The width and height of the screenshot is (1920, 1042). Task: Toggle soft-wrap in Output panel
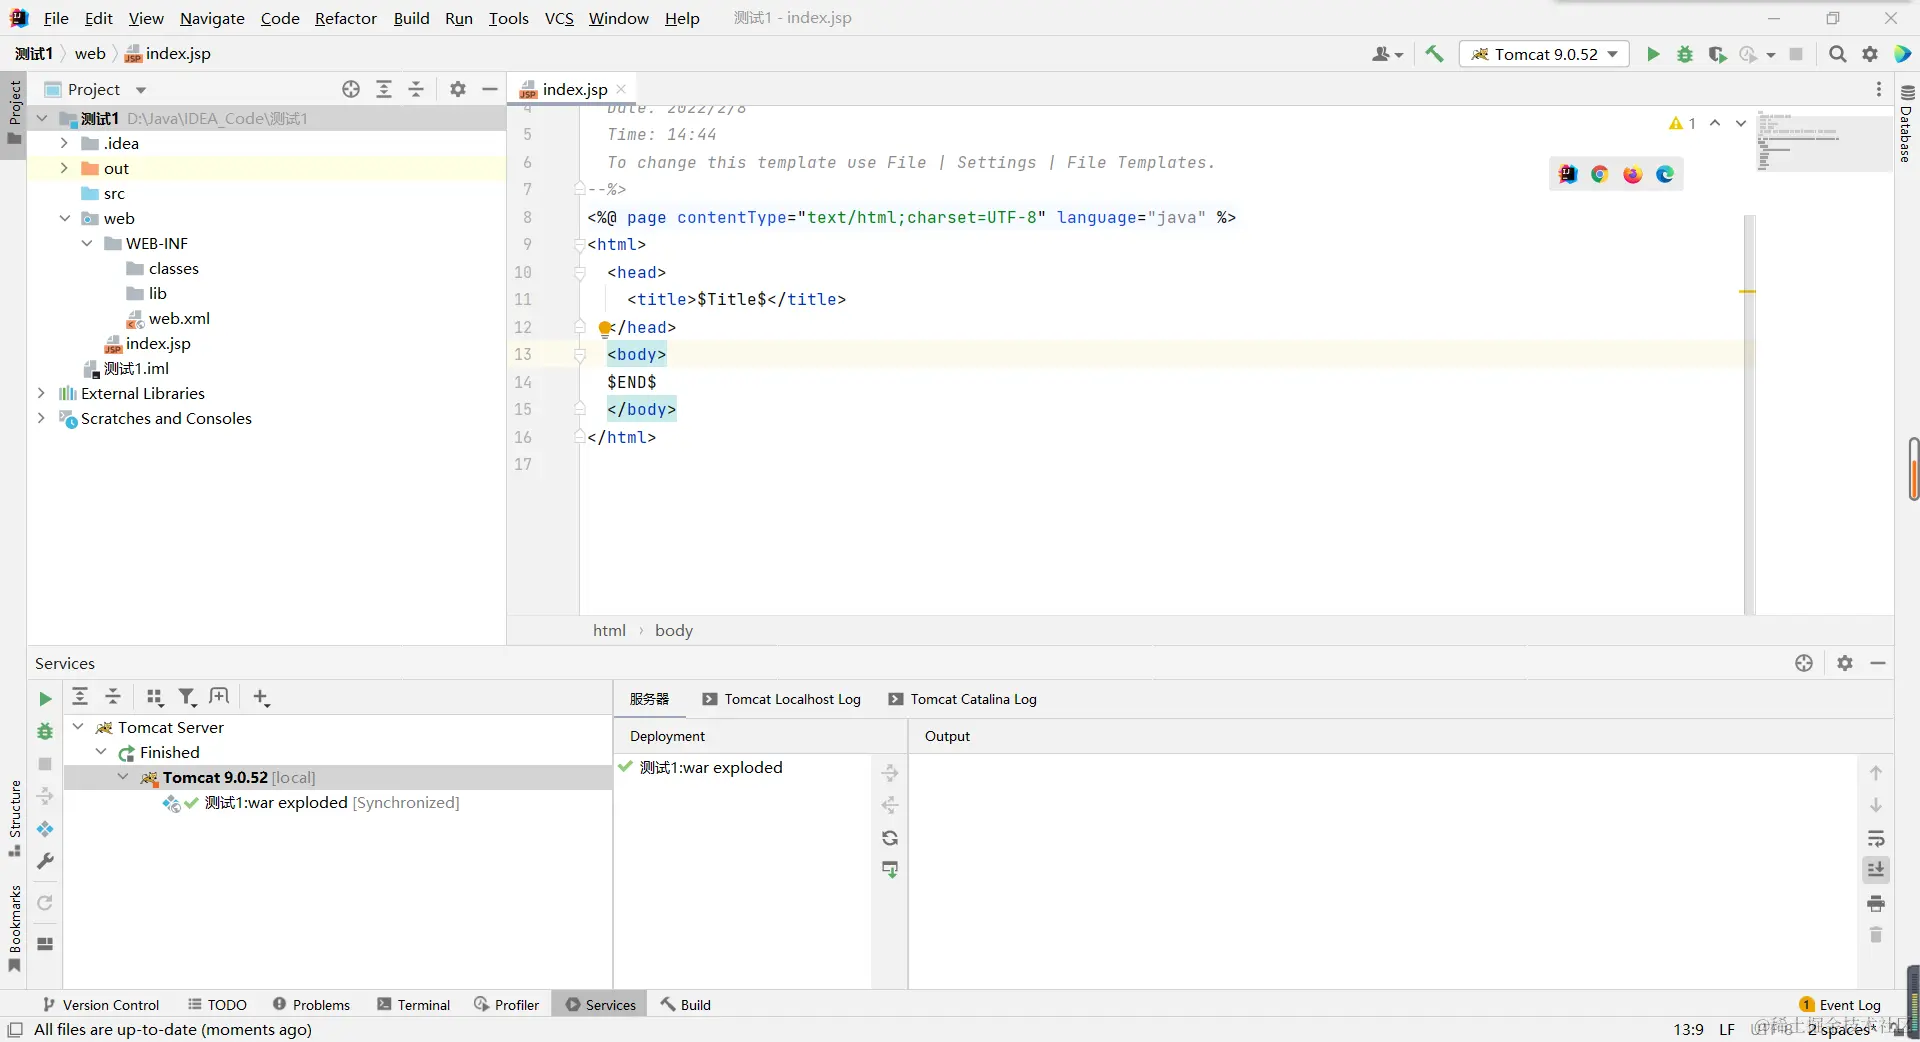coord(1876,838)
